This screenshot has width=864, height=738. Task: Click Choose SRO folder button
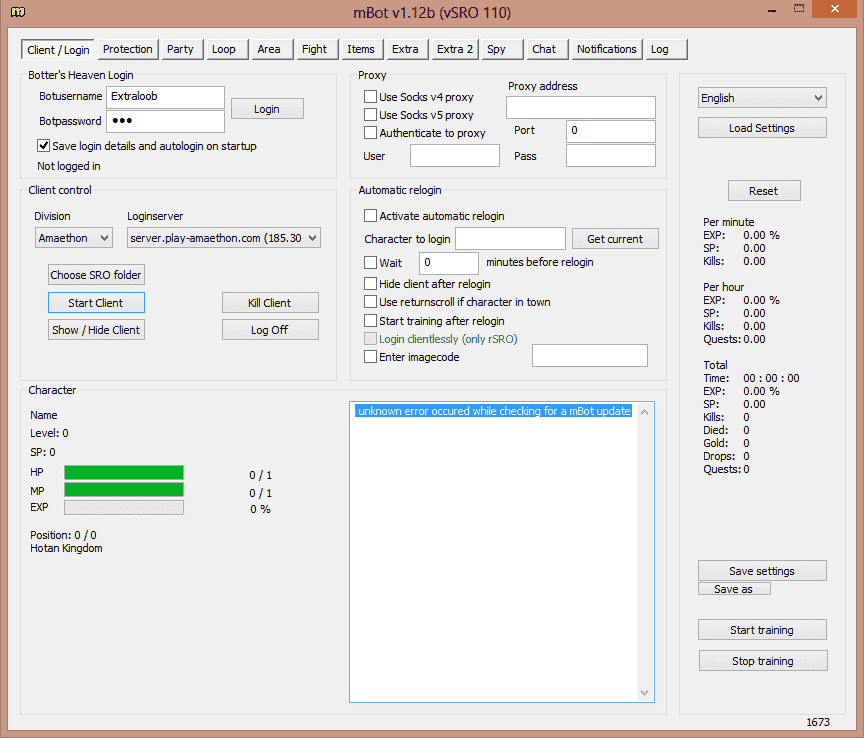click(x=96, y=274)
